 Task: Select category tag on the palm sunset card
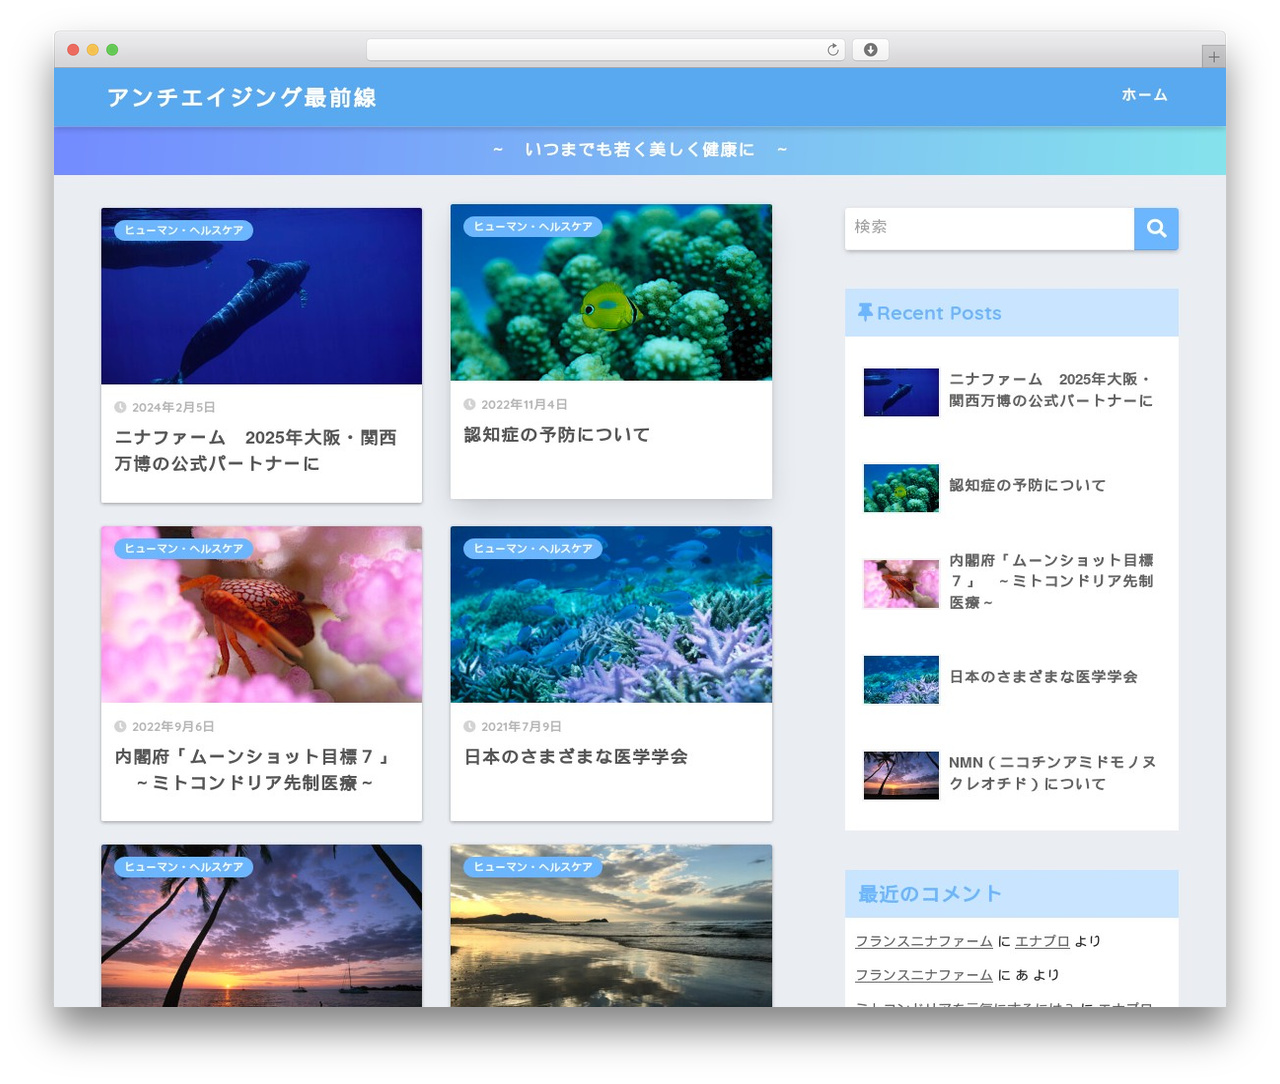[184, 866]
